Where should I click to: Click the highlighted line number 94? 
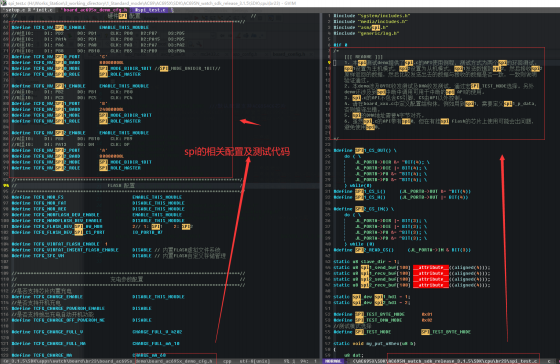(6, 185)
